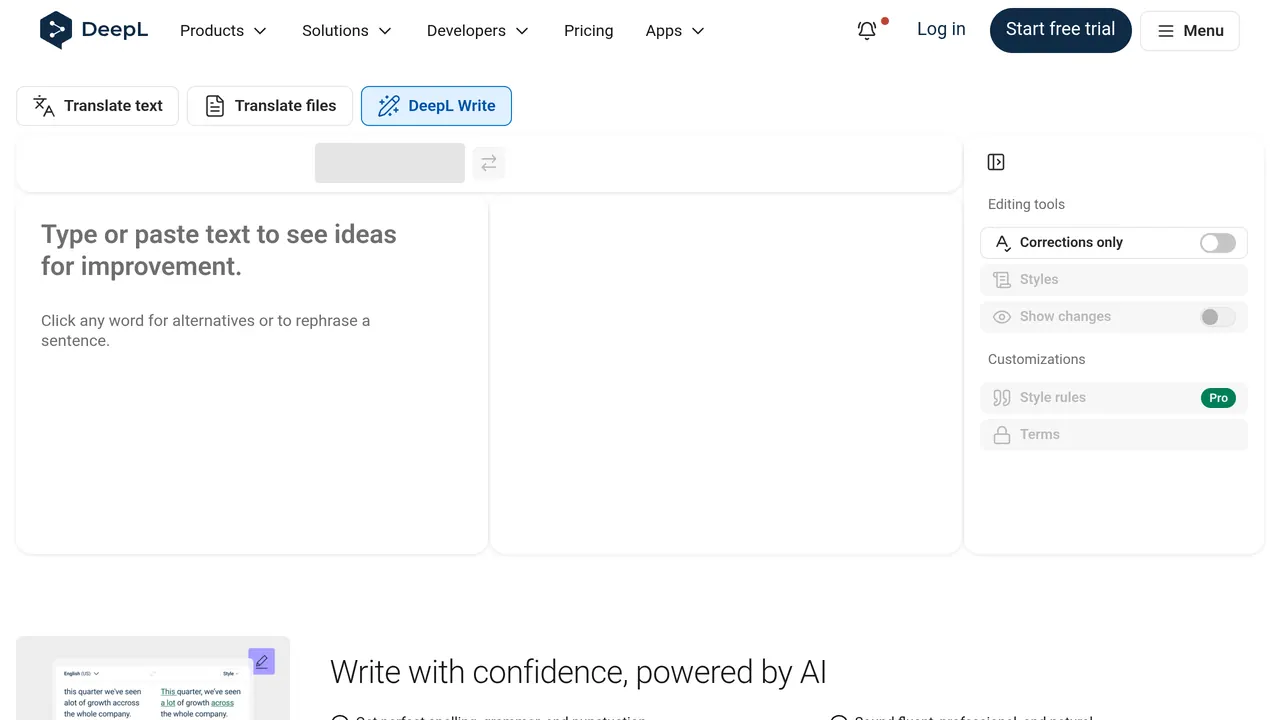Click the Terms lock icon

tap(1002, 435)
